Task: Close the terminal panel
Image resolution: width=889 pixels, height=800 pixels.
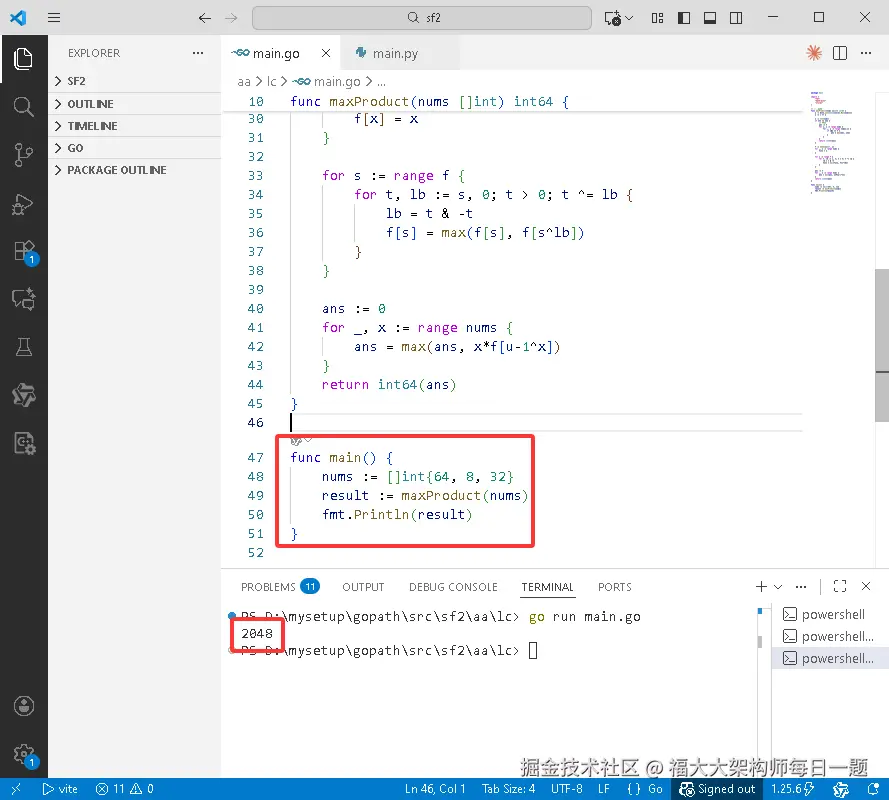Action: pyautogui.click(x=866, y=586)
